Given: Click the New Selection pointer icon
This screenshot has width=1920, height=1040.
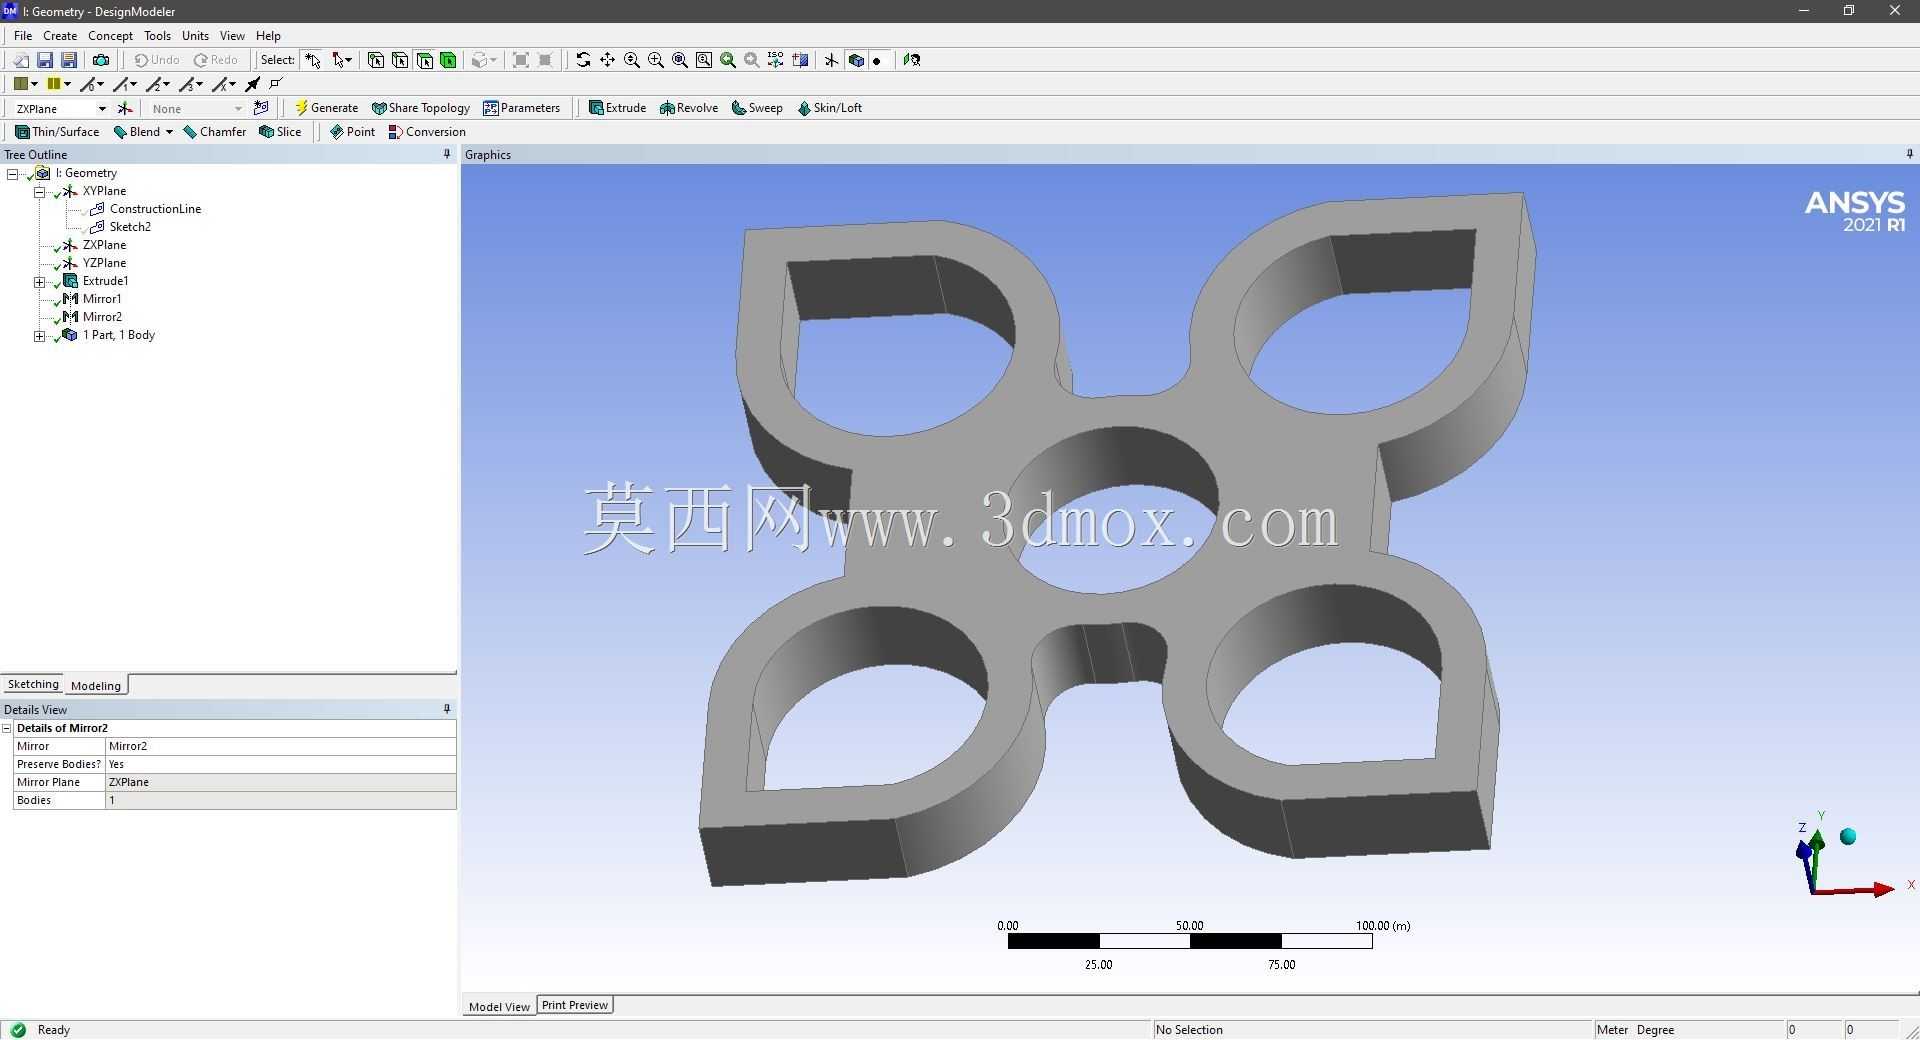Looking at the screenshot, I should pyautogui.click(x=312, y=60).
